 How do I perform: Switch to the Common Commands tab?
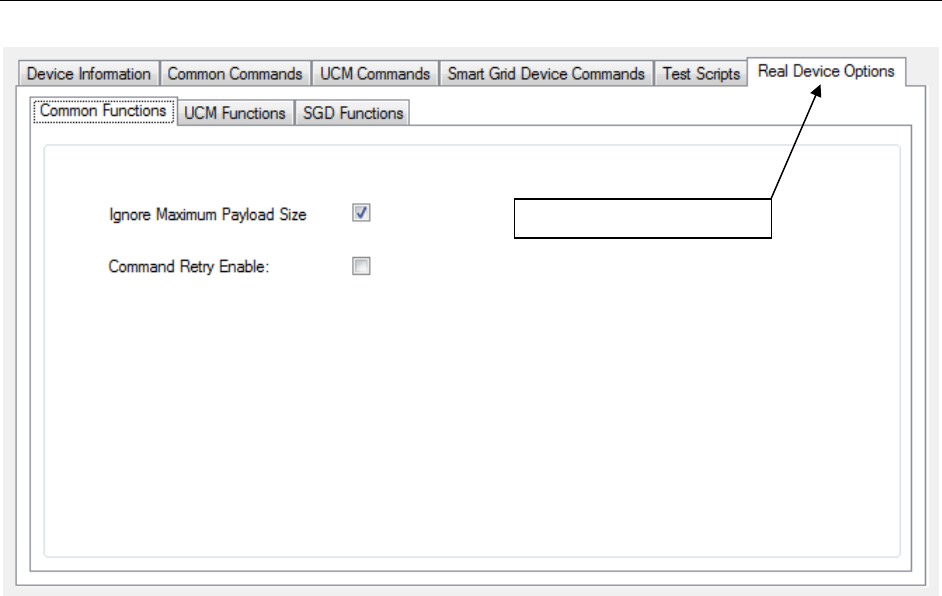click(x=235, y=74)
